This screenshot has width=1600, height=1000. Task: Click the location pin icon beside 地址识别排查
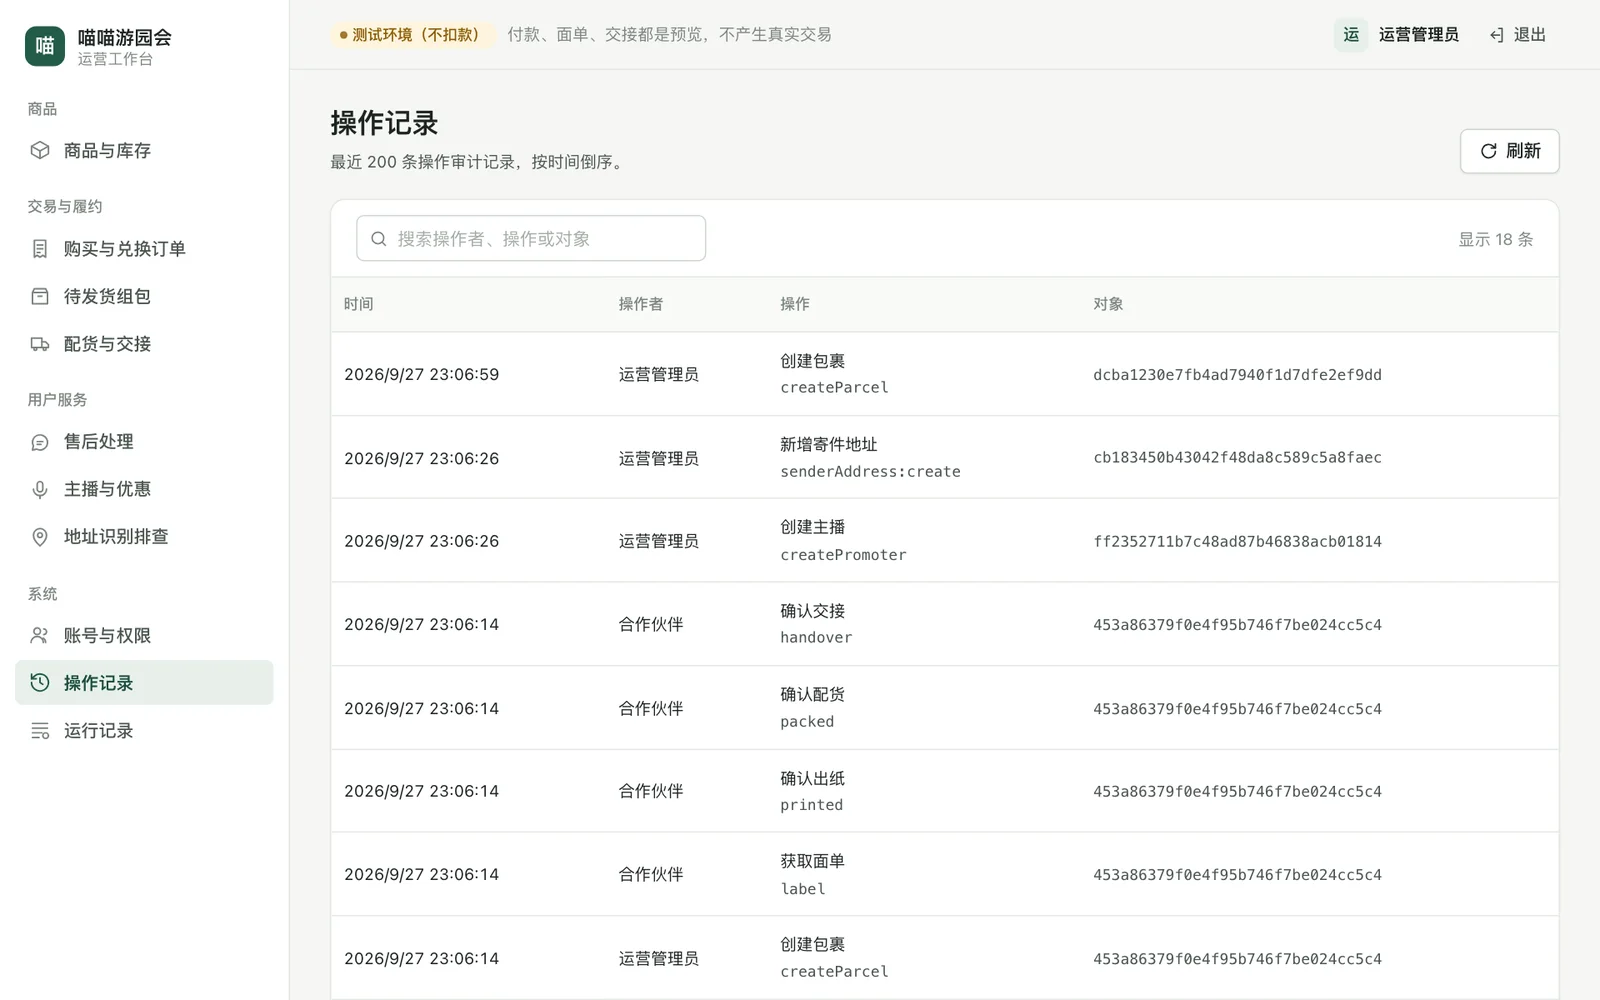(x=40, y=537)
